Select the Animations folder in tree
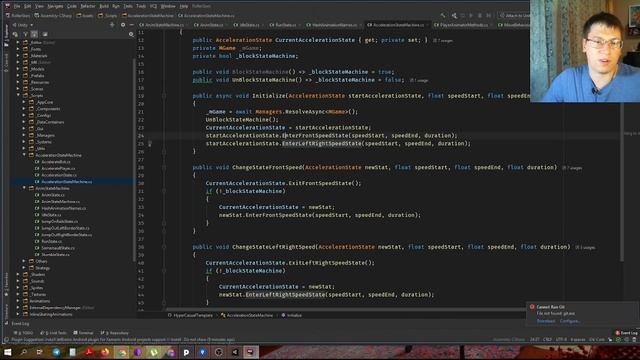 tap(40, 301)
